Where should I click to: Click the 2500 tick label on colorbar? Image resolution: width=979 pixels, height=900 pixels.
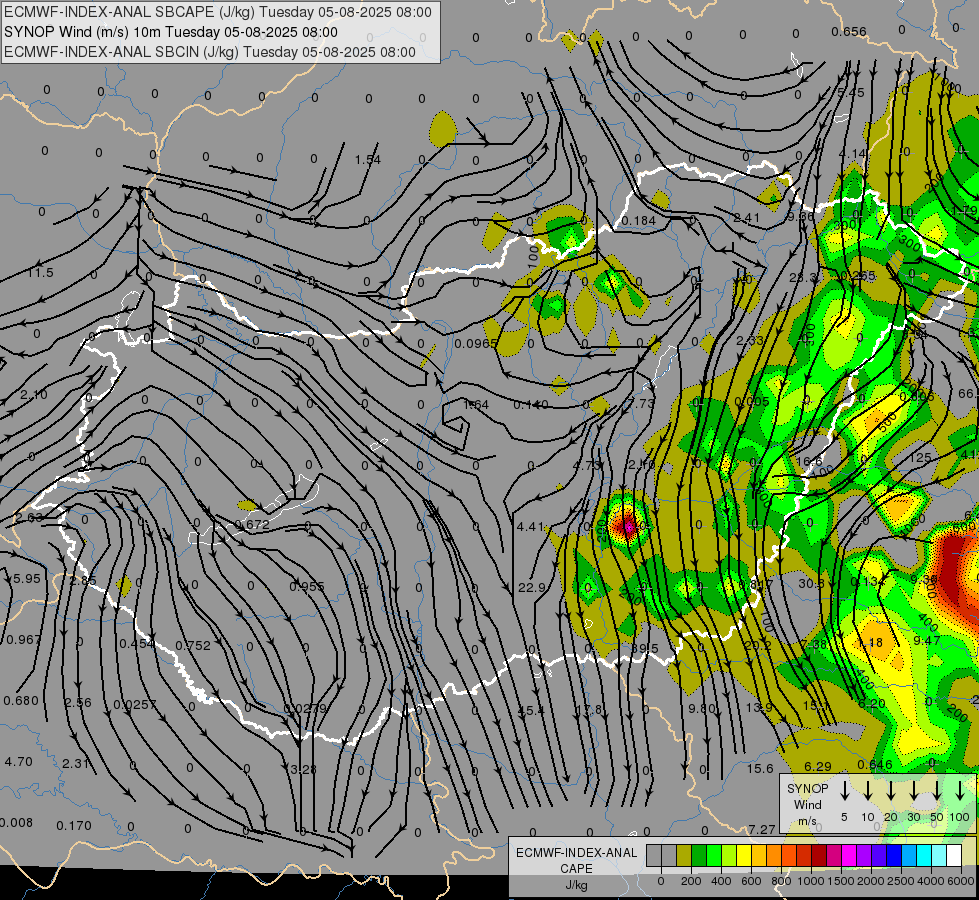(901, 881)
